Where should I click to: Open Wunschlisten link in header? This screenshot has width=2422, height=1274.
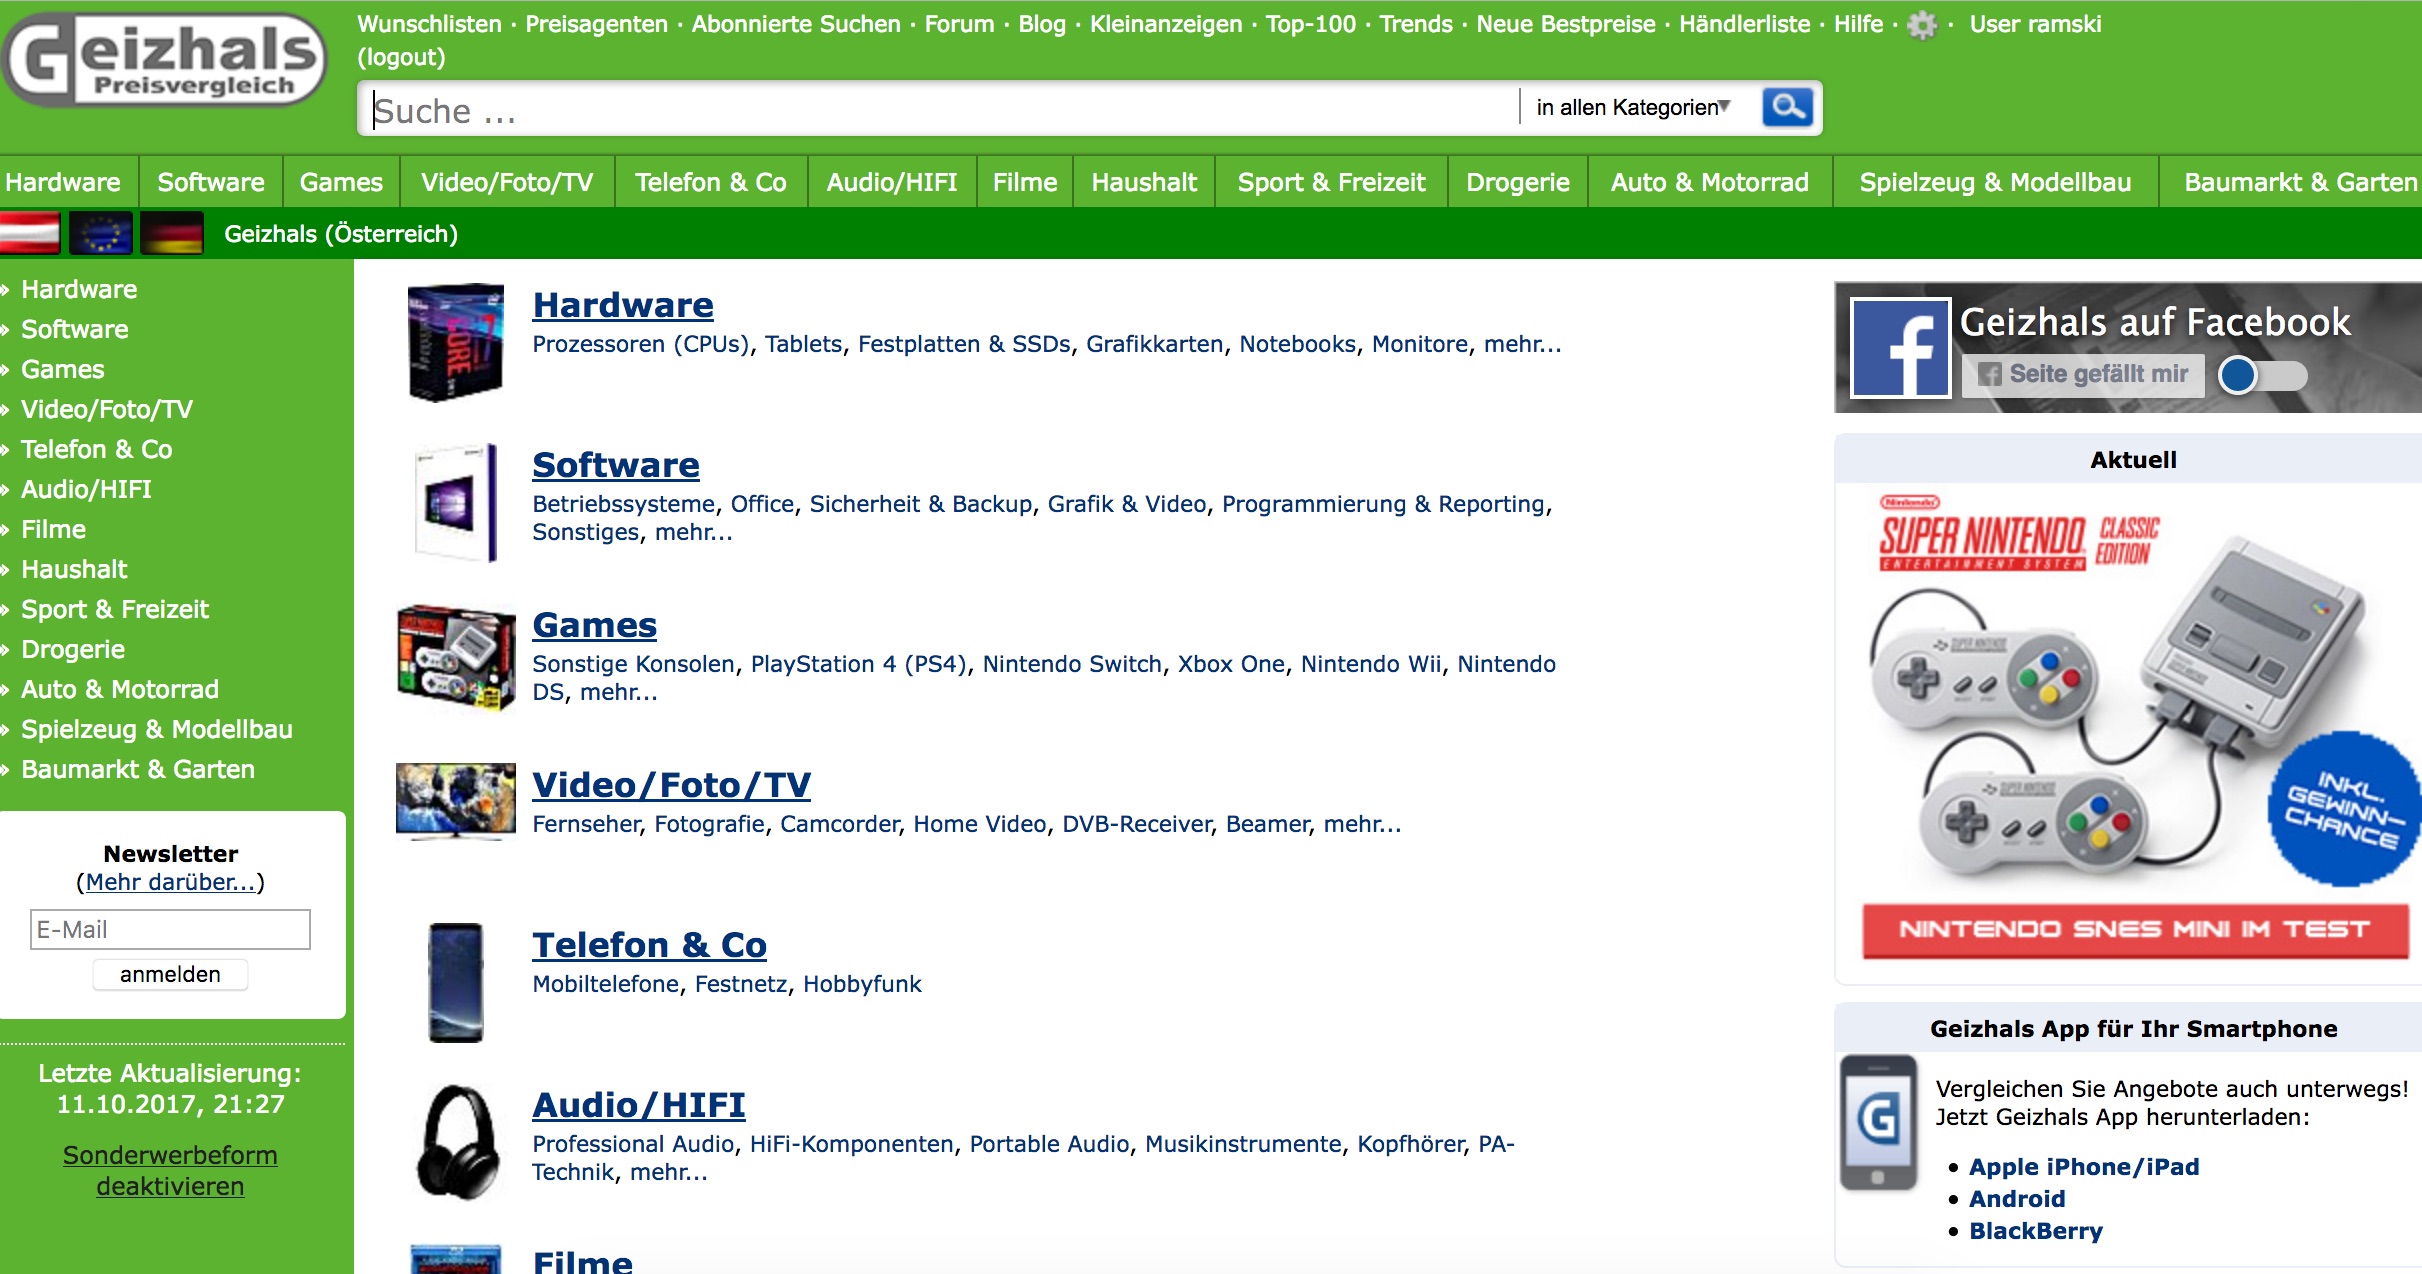(x=430, y=24)
